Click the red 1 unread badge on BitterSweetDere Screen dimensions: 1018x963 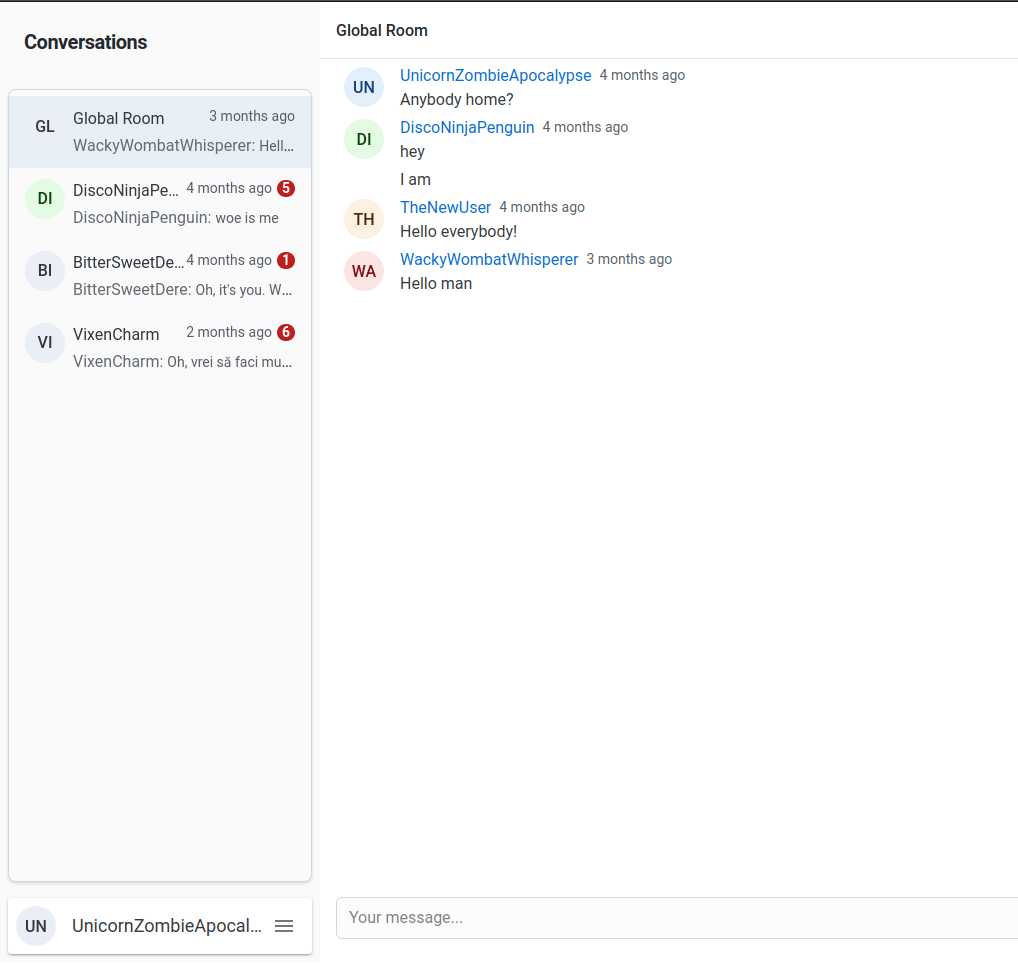click(286, 260)
